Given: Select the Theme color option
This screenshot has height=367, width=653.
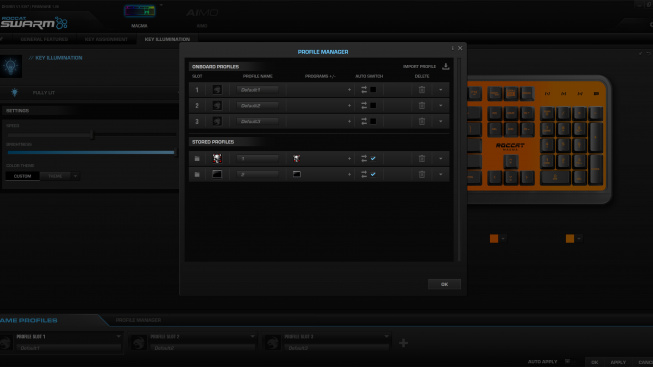Looking at the screenshot, I should (x=55, y=176).
